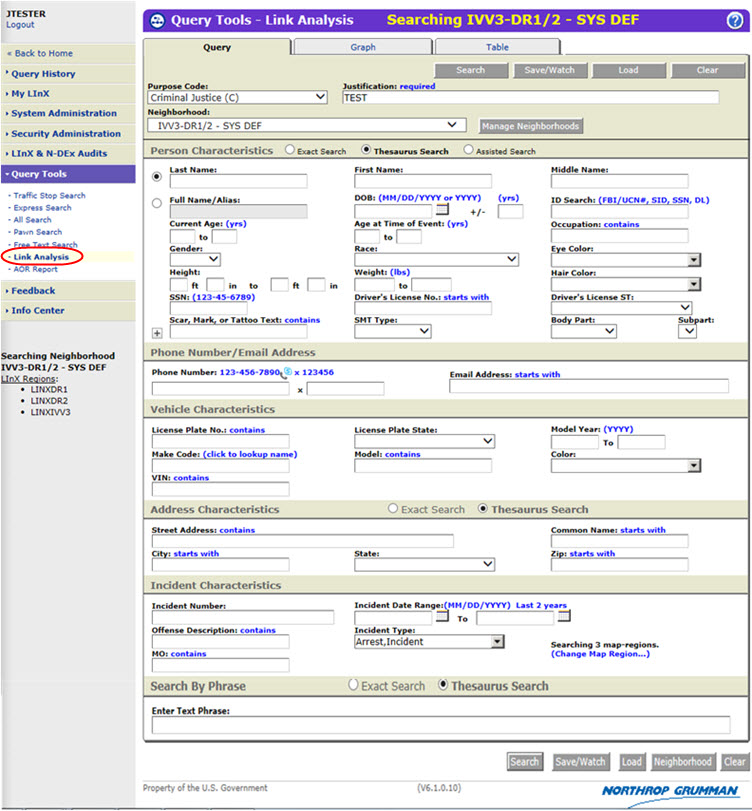Screen dimensions: 752x811
Task: Open the vehicle Color dropdown
Action: 626,466
